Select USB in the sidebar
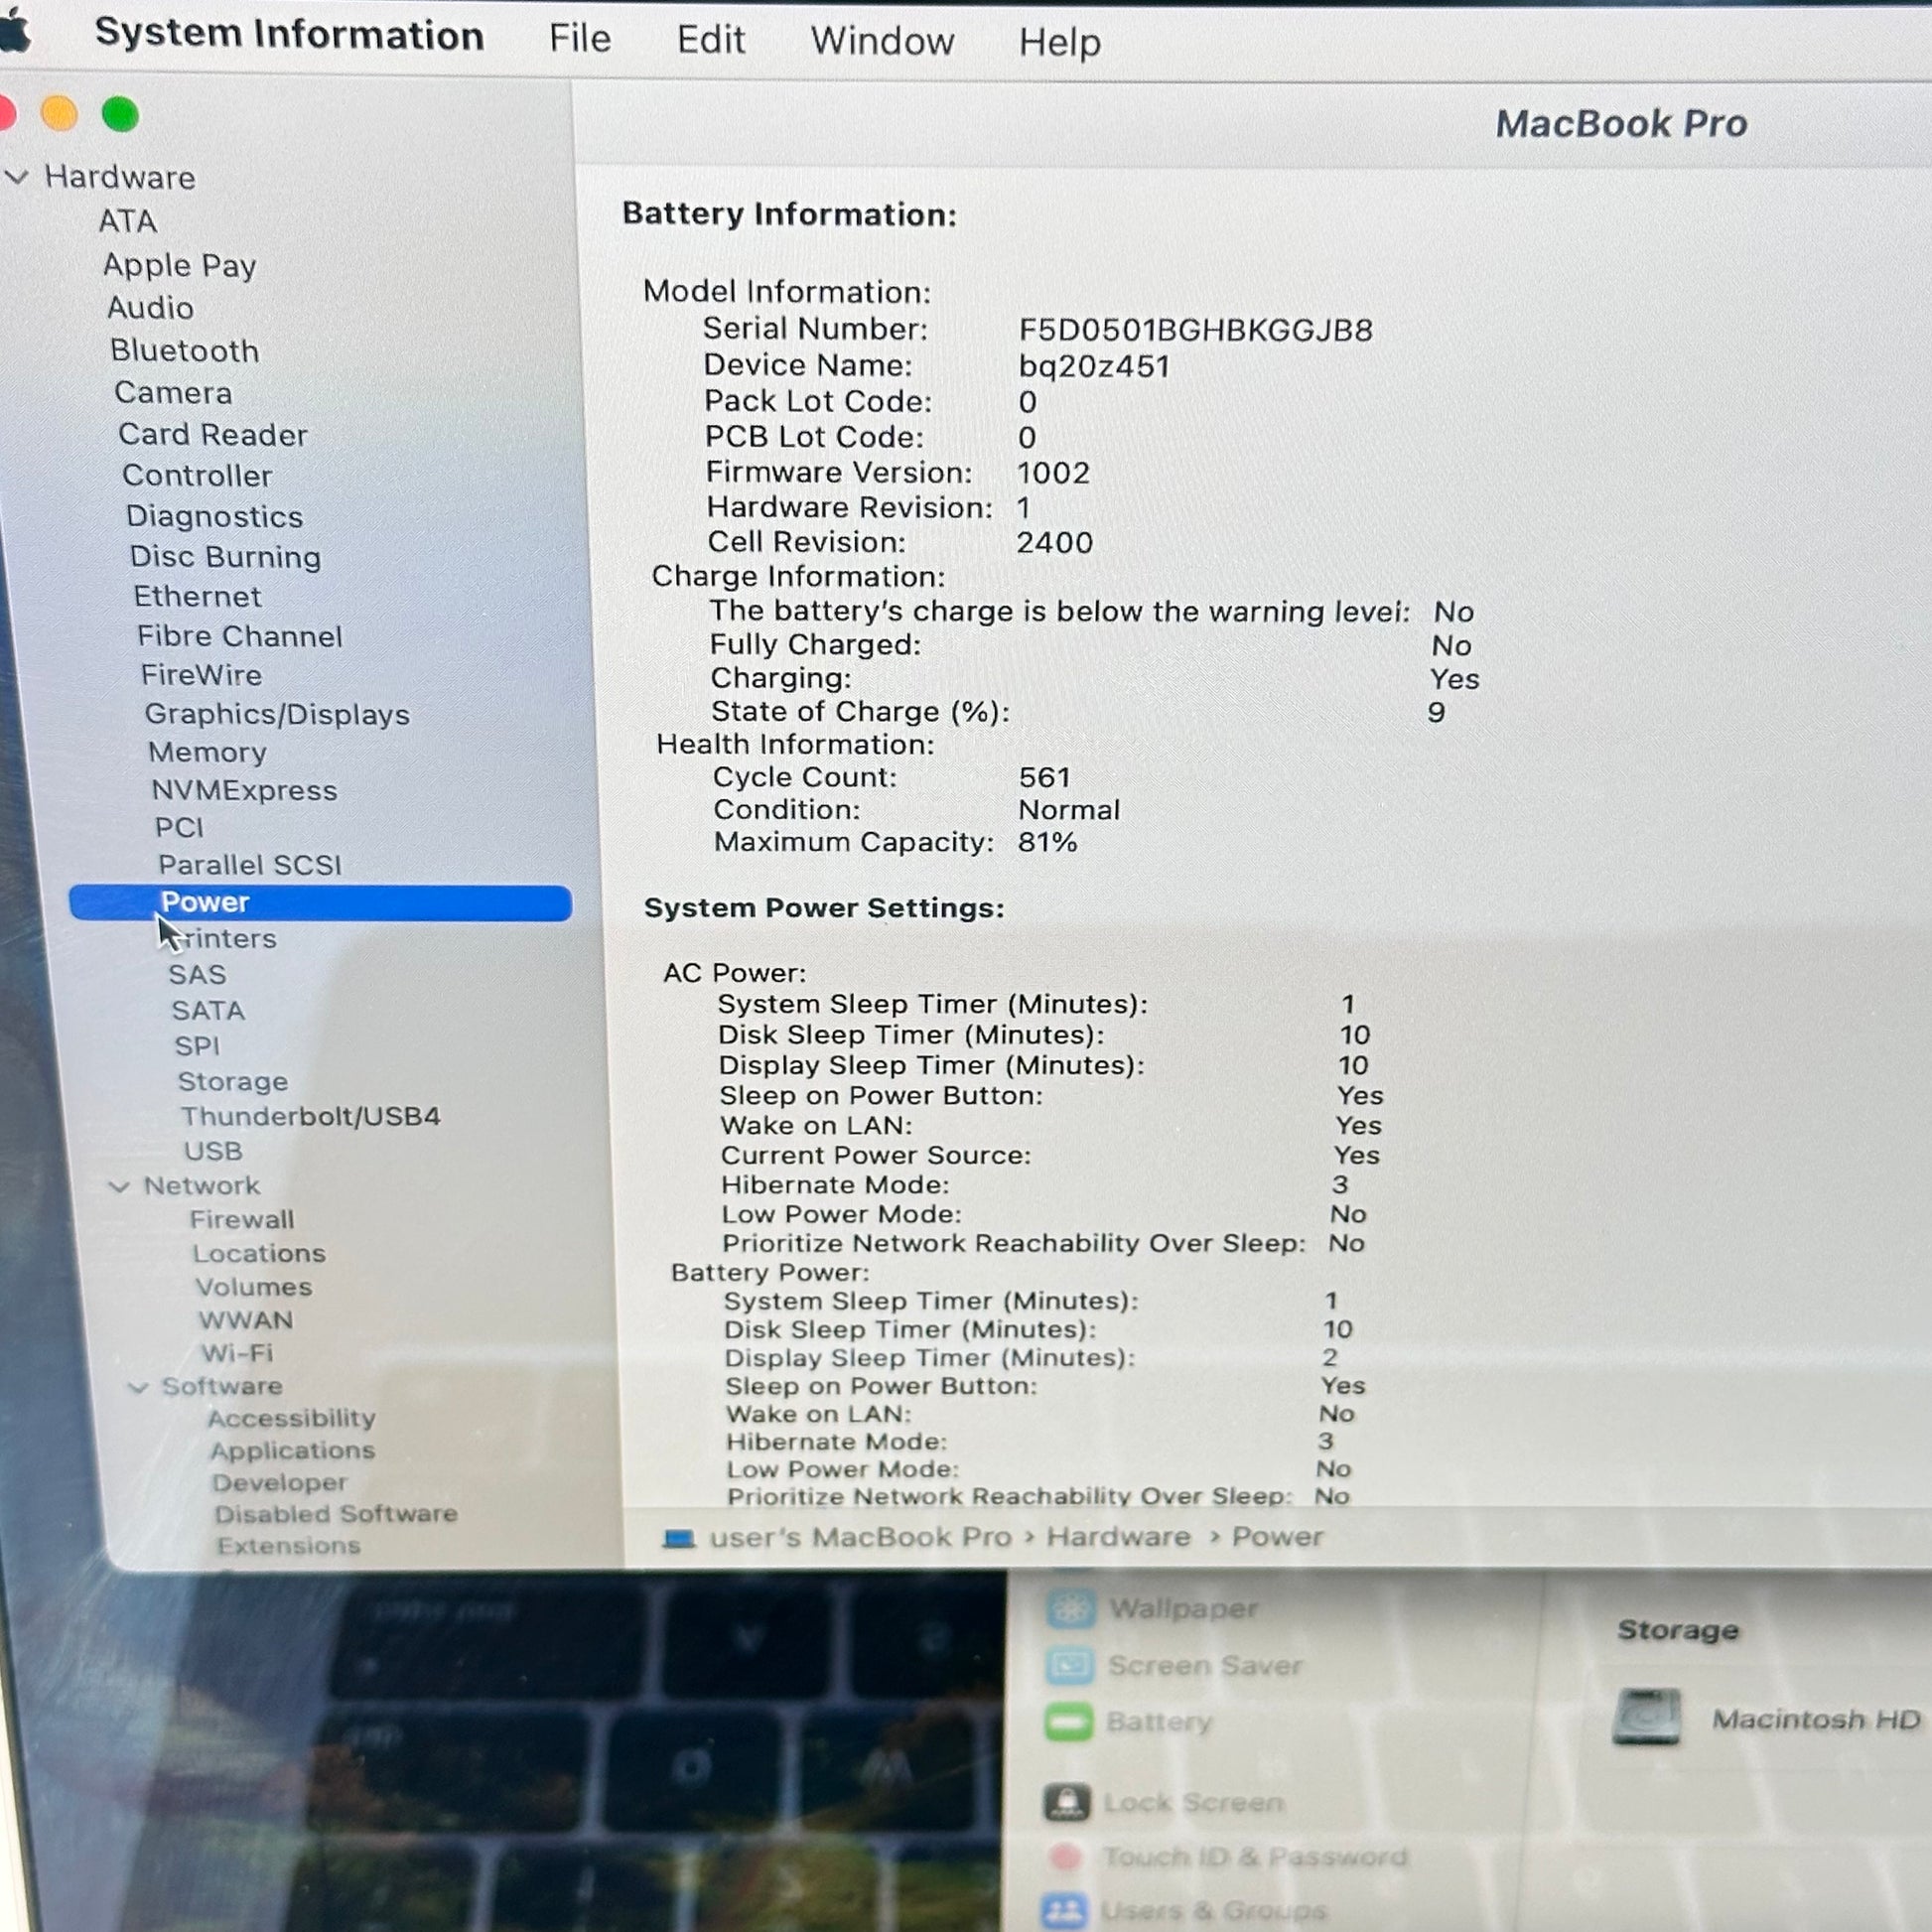This screenshot has width=1932, height=1932. point(213,1152)
